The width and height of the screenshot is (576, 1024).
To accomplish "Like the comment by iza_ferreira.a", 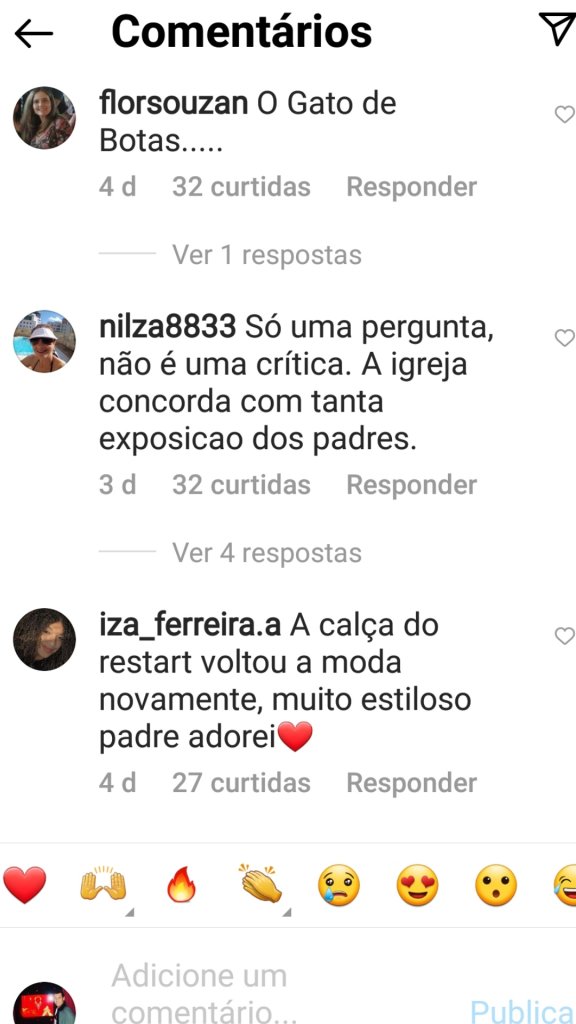I will click(x=564, y=636).
